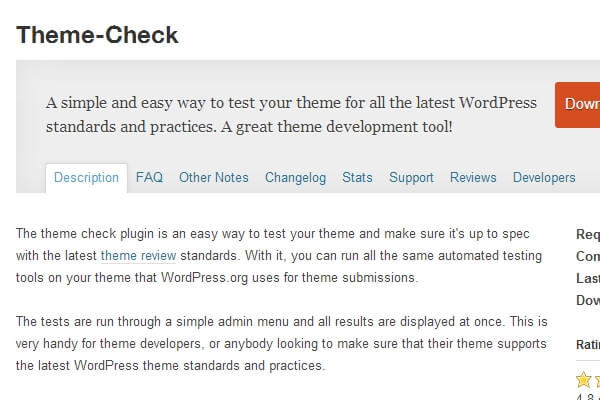The height and width of the screenshot is (400, 600).
Task: Click the plugin tagline in the gray banner
Action: point(291,115)
